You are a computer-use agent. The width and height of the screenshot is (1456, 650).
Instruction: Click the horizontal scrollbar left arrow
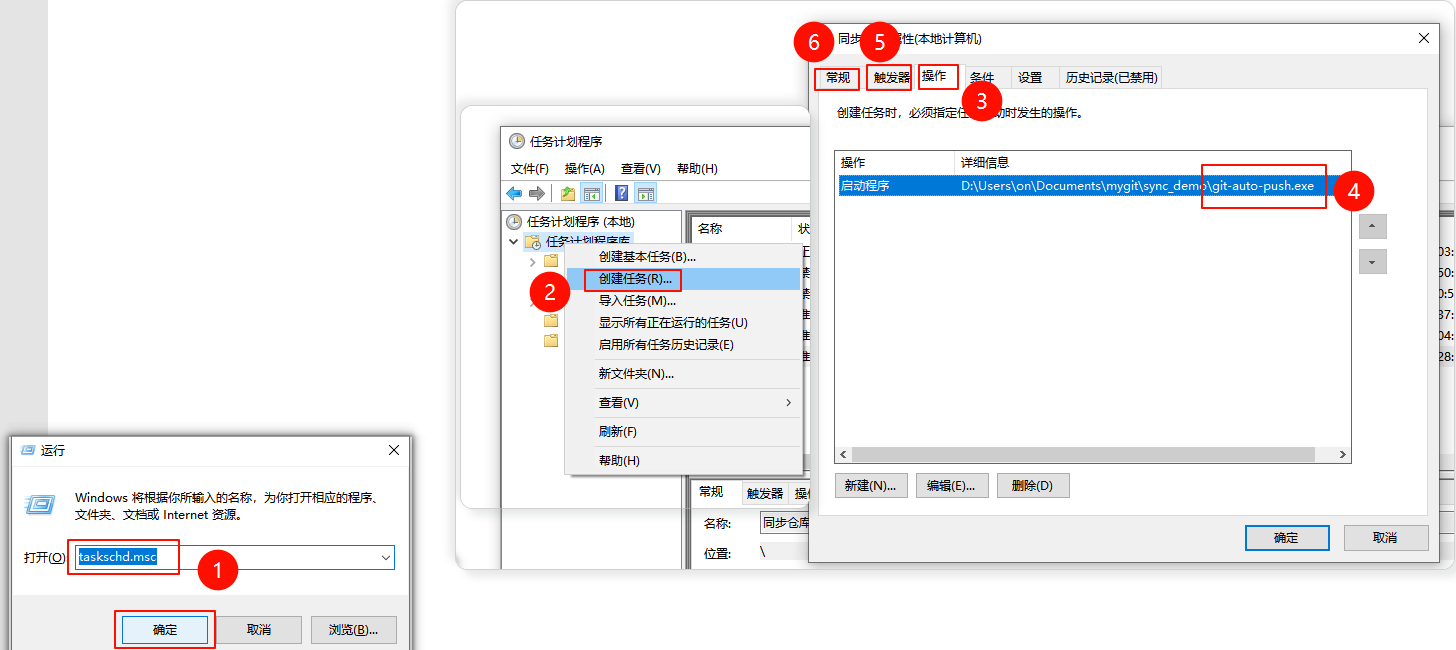(843, 454)
